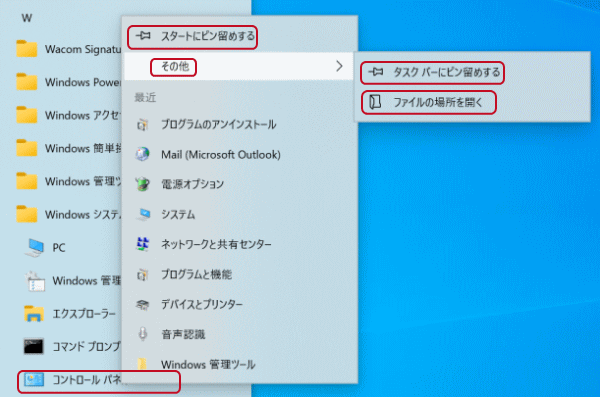This screenshot has height=397, width=600.
Task: Click the コントロール パネル icon
Action: [x=34, y=380]
